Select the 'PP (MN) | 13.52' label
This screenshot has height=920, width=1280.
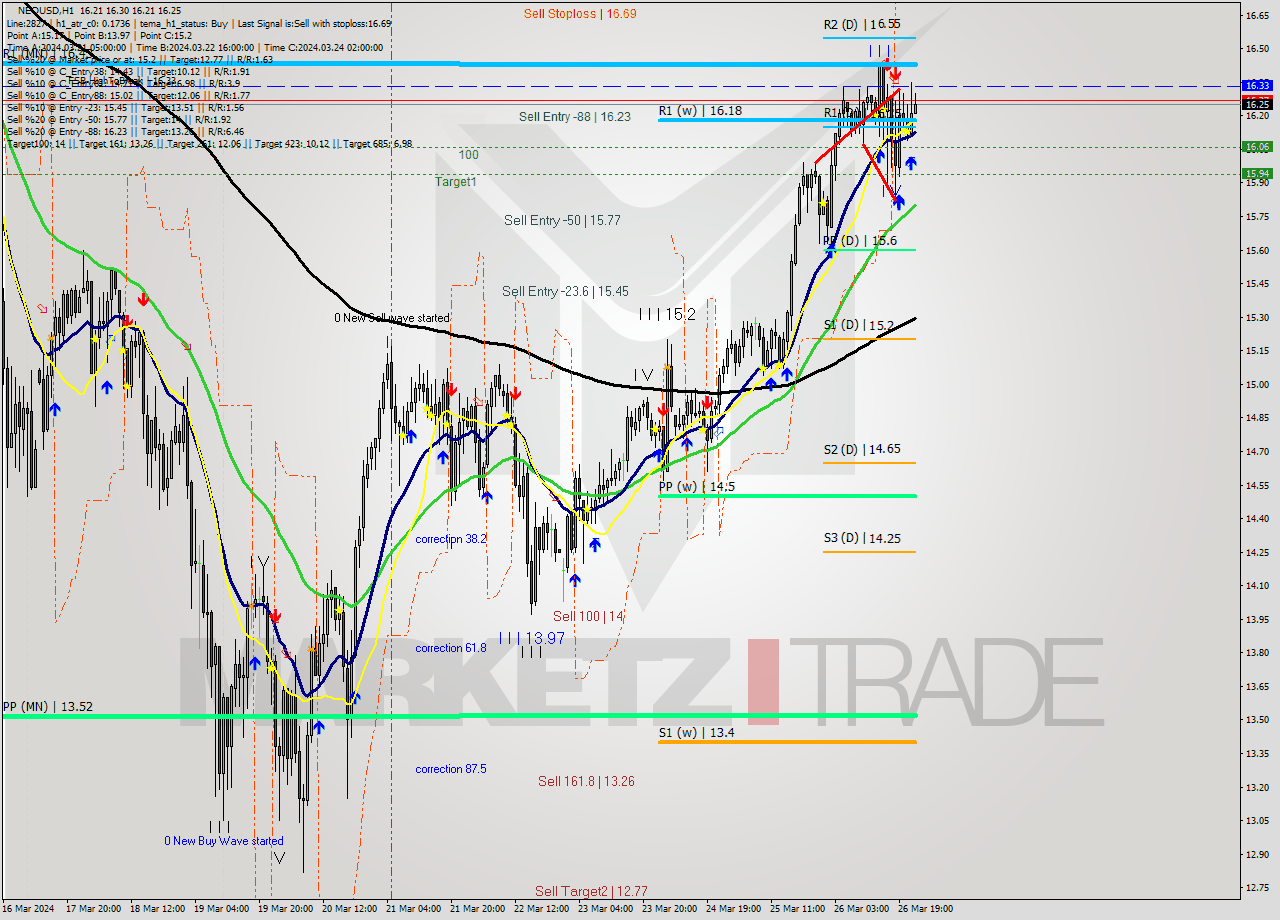click(48, 706)
